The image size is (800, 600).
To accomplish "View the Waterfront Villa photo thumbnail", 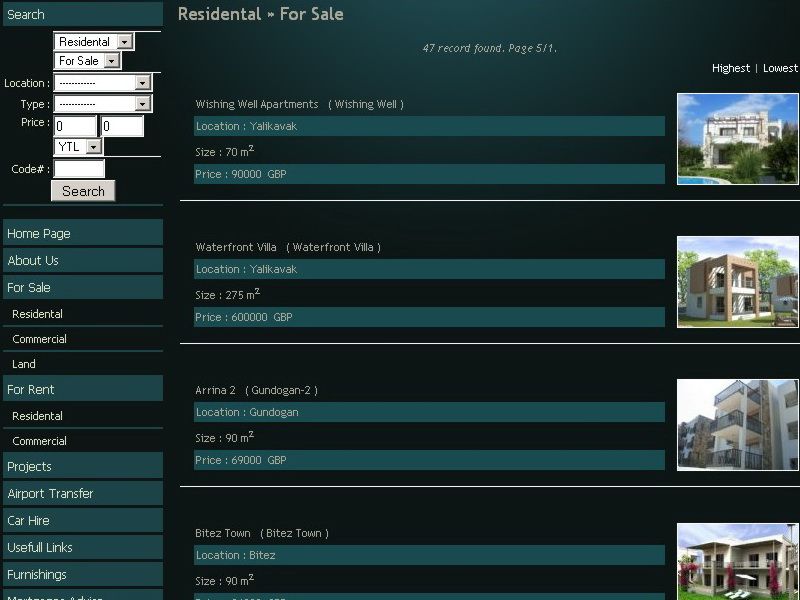I will 738,282.
